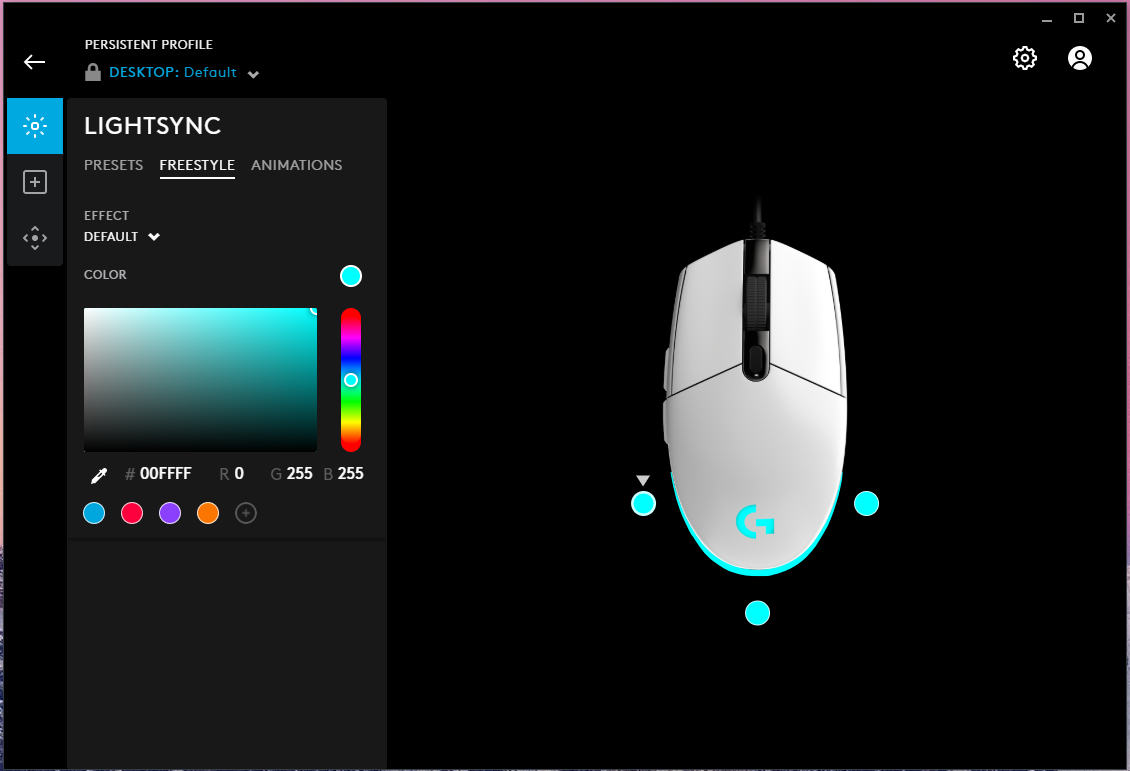Switch to the PRESETS tab
1130x771 pixels.
pyautogui.click(x=113, y=165)
